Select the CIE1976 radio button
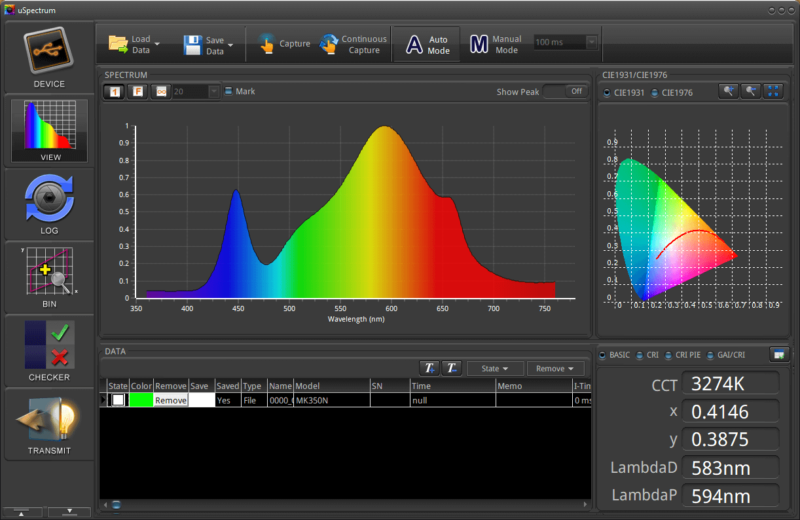The width and height of the screenshot is (800, 520). (x=655, y=93)
